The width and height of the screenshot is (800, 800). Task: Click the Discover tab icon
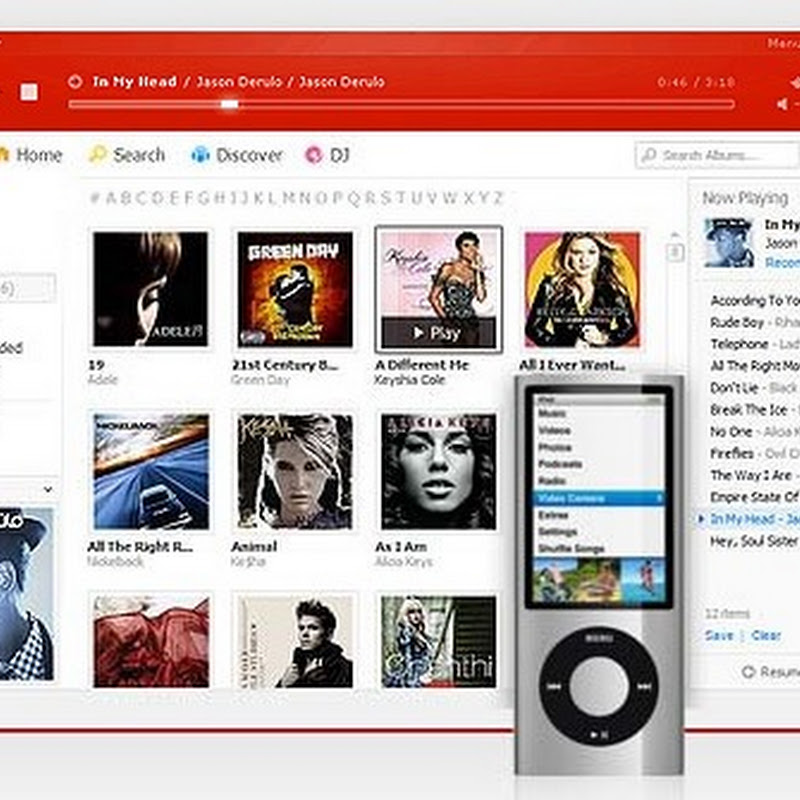pyautogui.click(x=200, y=155)
